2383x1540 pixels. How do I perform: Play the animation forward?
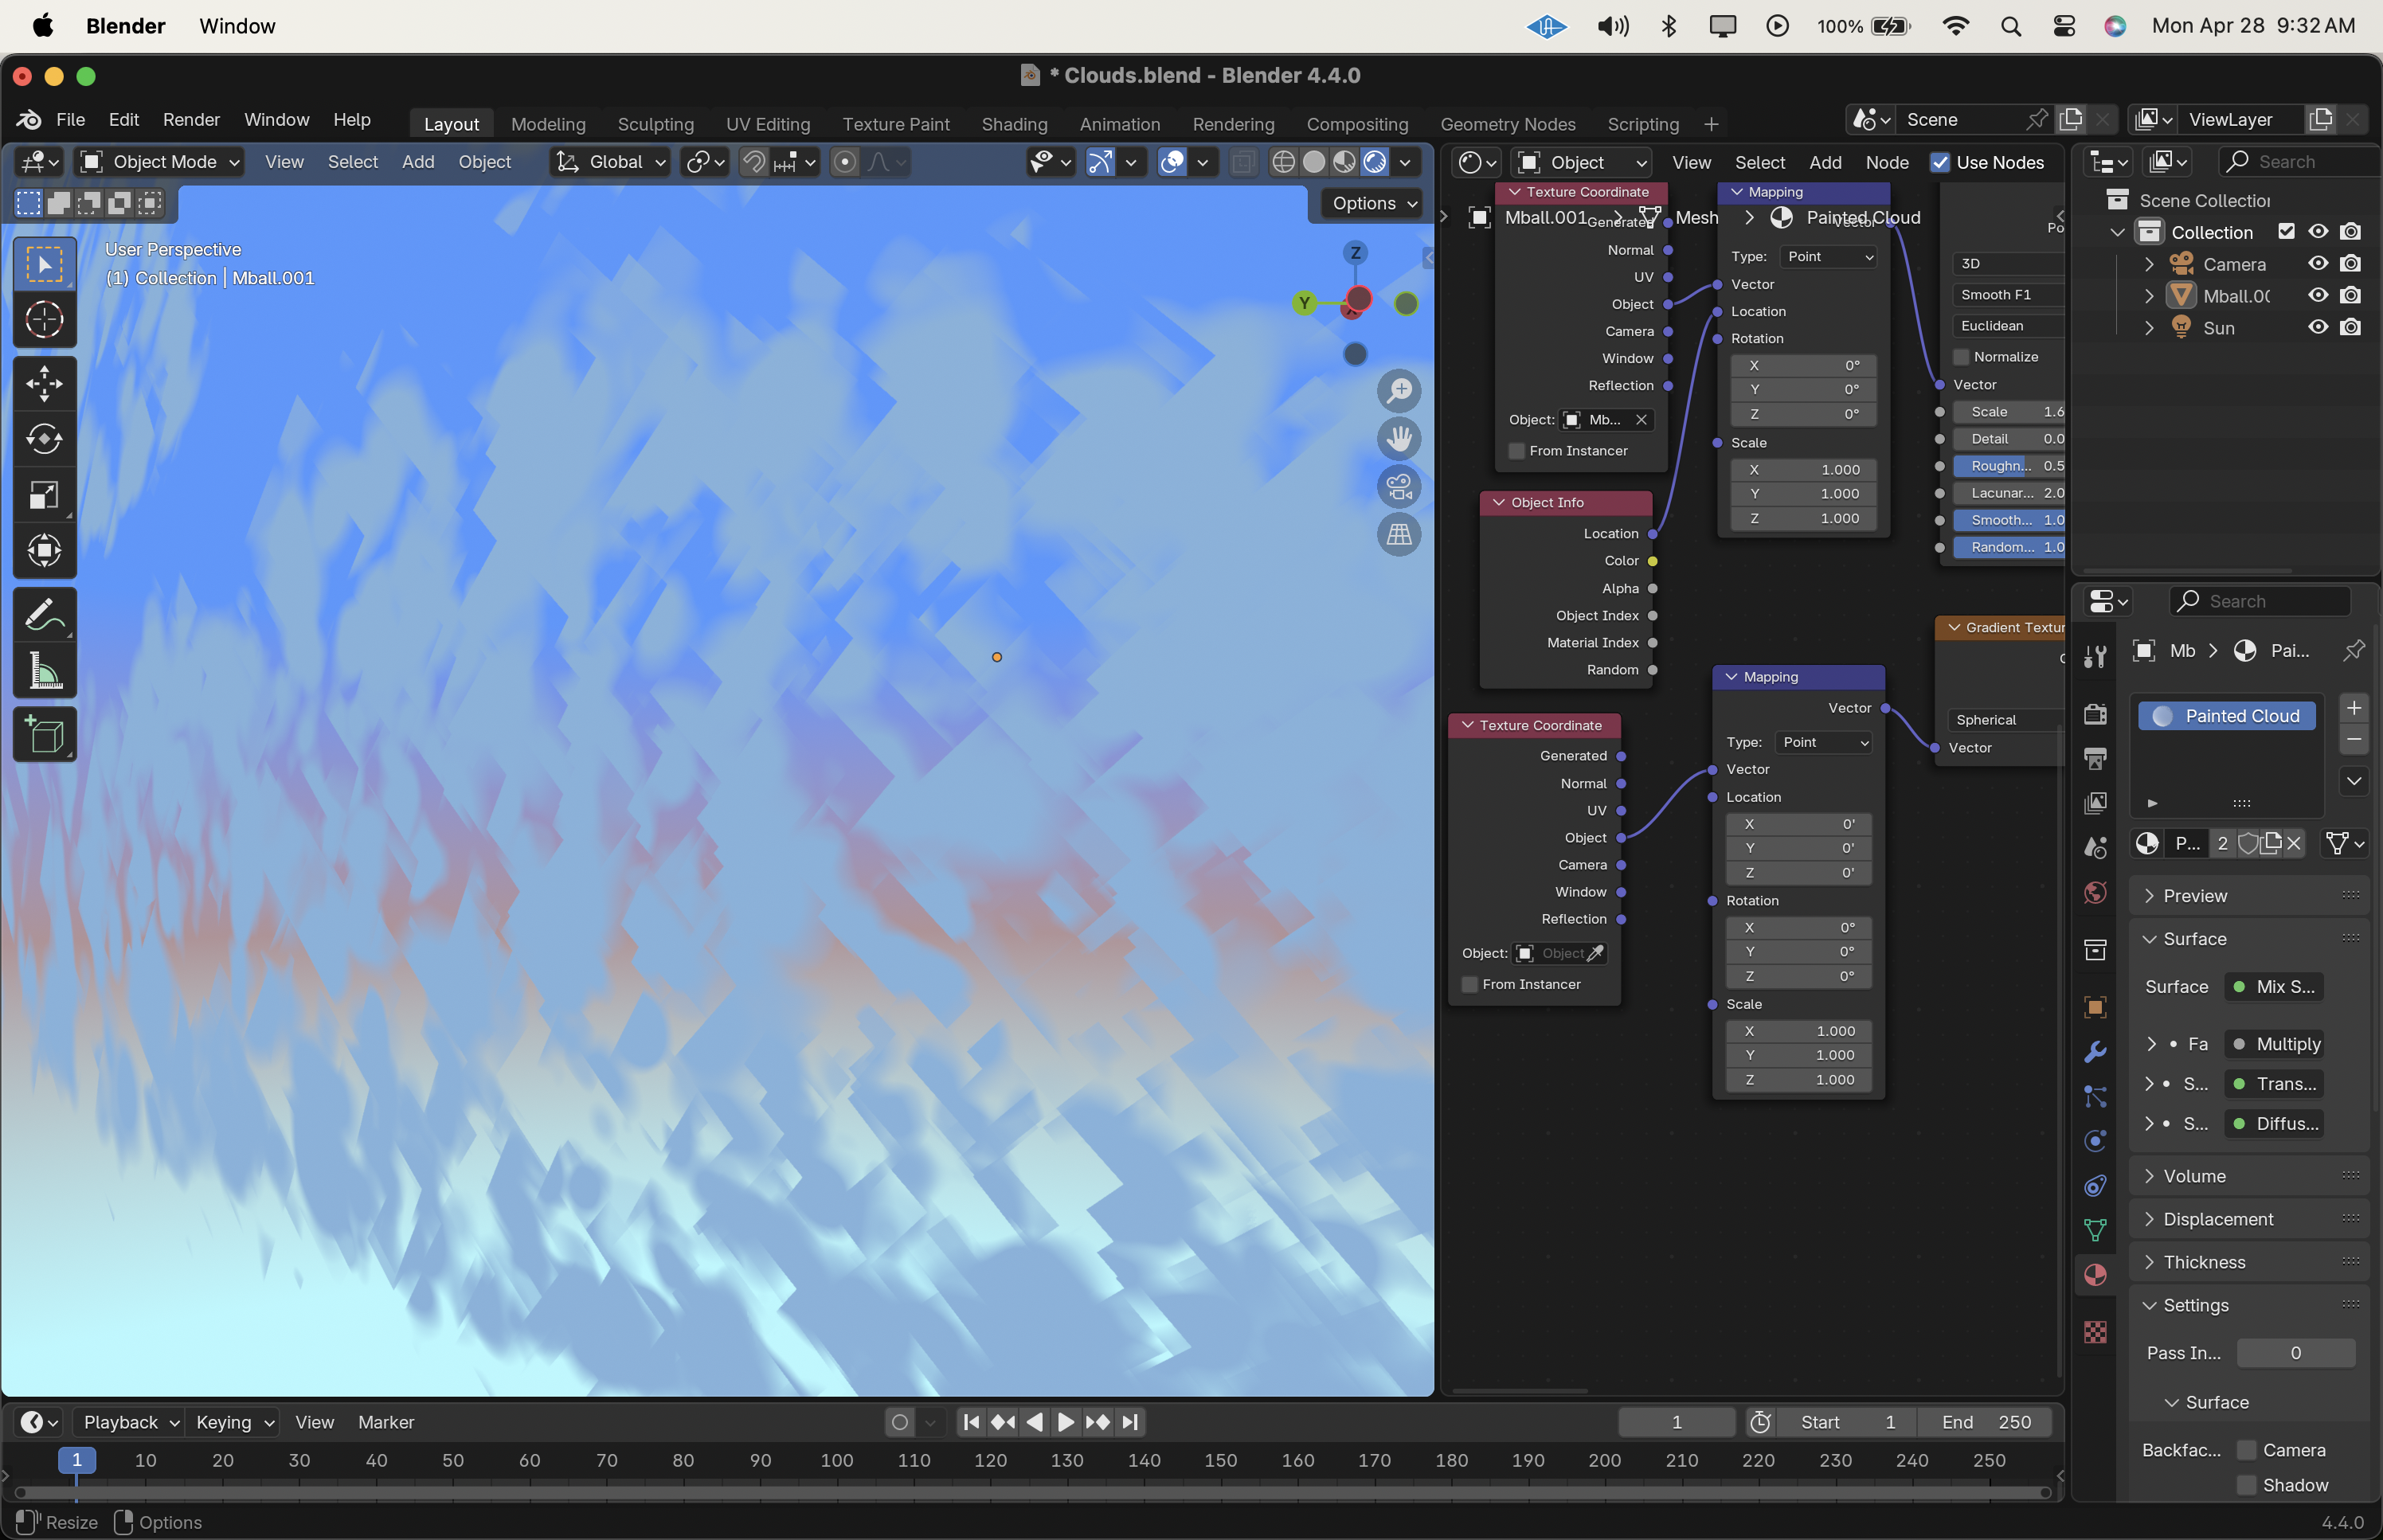pyautogui.click(x=1066, y=1422)
